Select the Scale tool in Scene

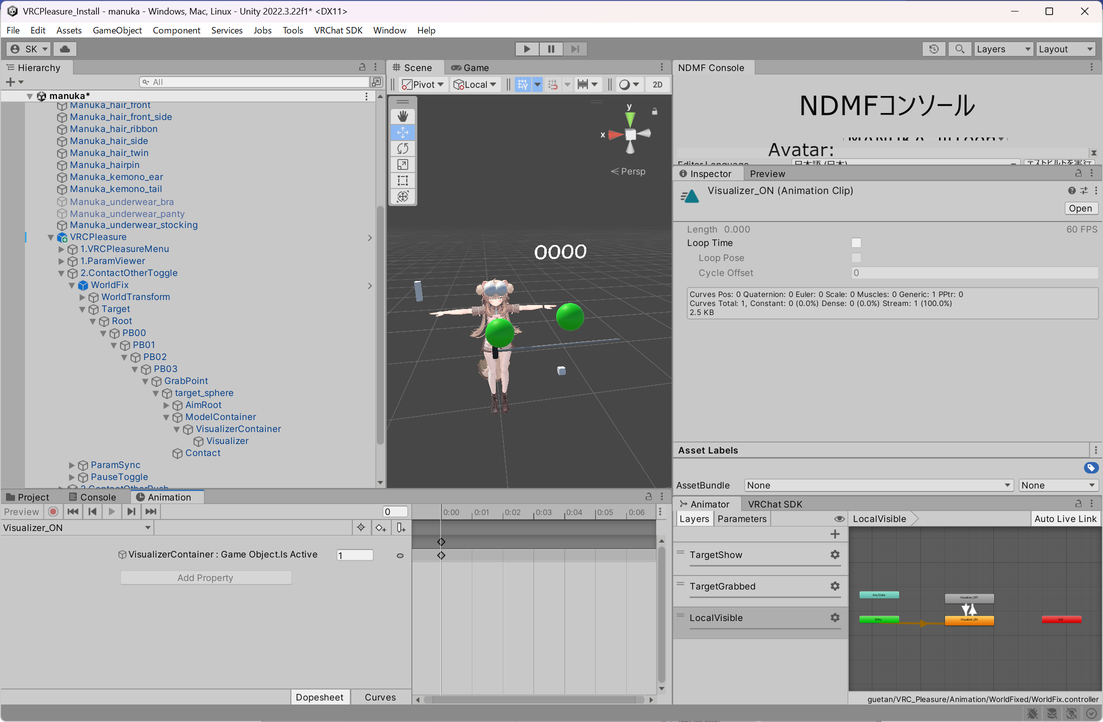403,165
